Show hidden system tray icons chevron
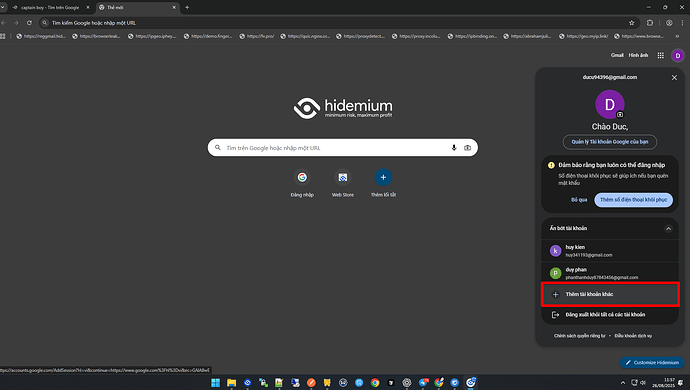The height and width of the screenshot is (390, 690). tap(623, 383)
